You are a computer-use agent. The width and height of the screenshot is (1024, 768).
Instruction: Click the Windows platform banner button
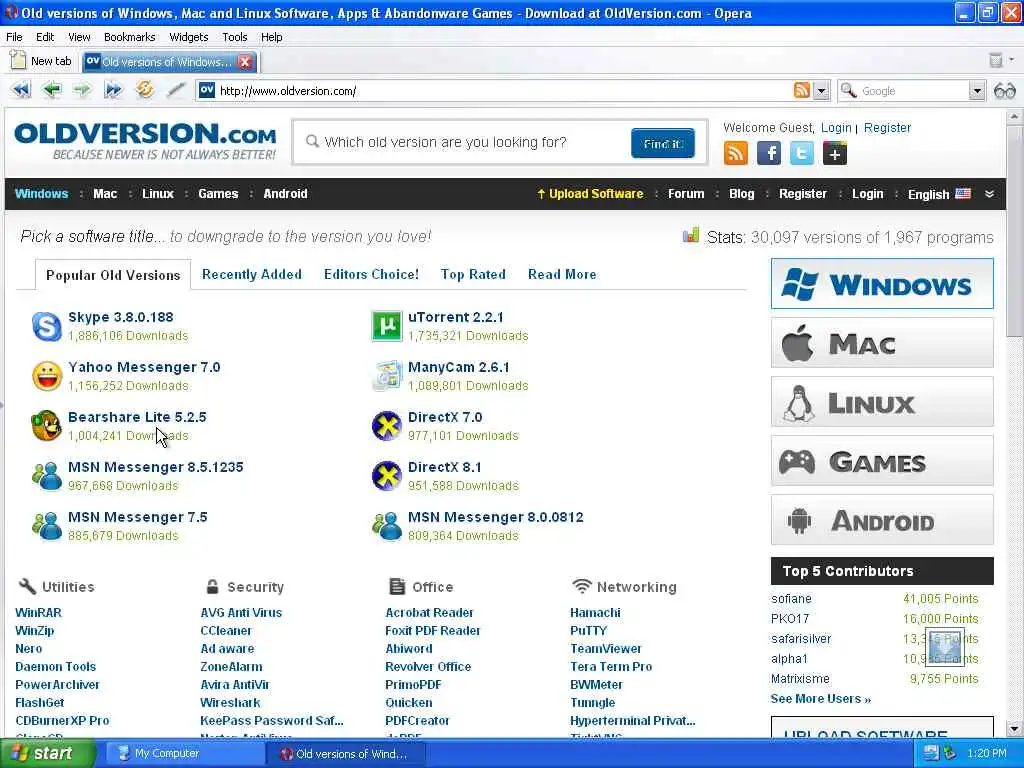pyautogui.click(x=882, y=283)
